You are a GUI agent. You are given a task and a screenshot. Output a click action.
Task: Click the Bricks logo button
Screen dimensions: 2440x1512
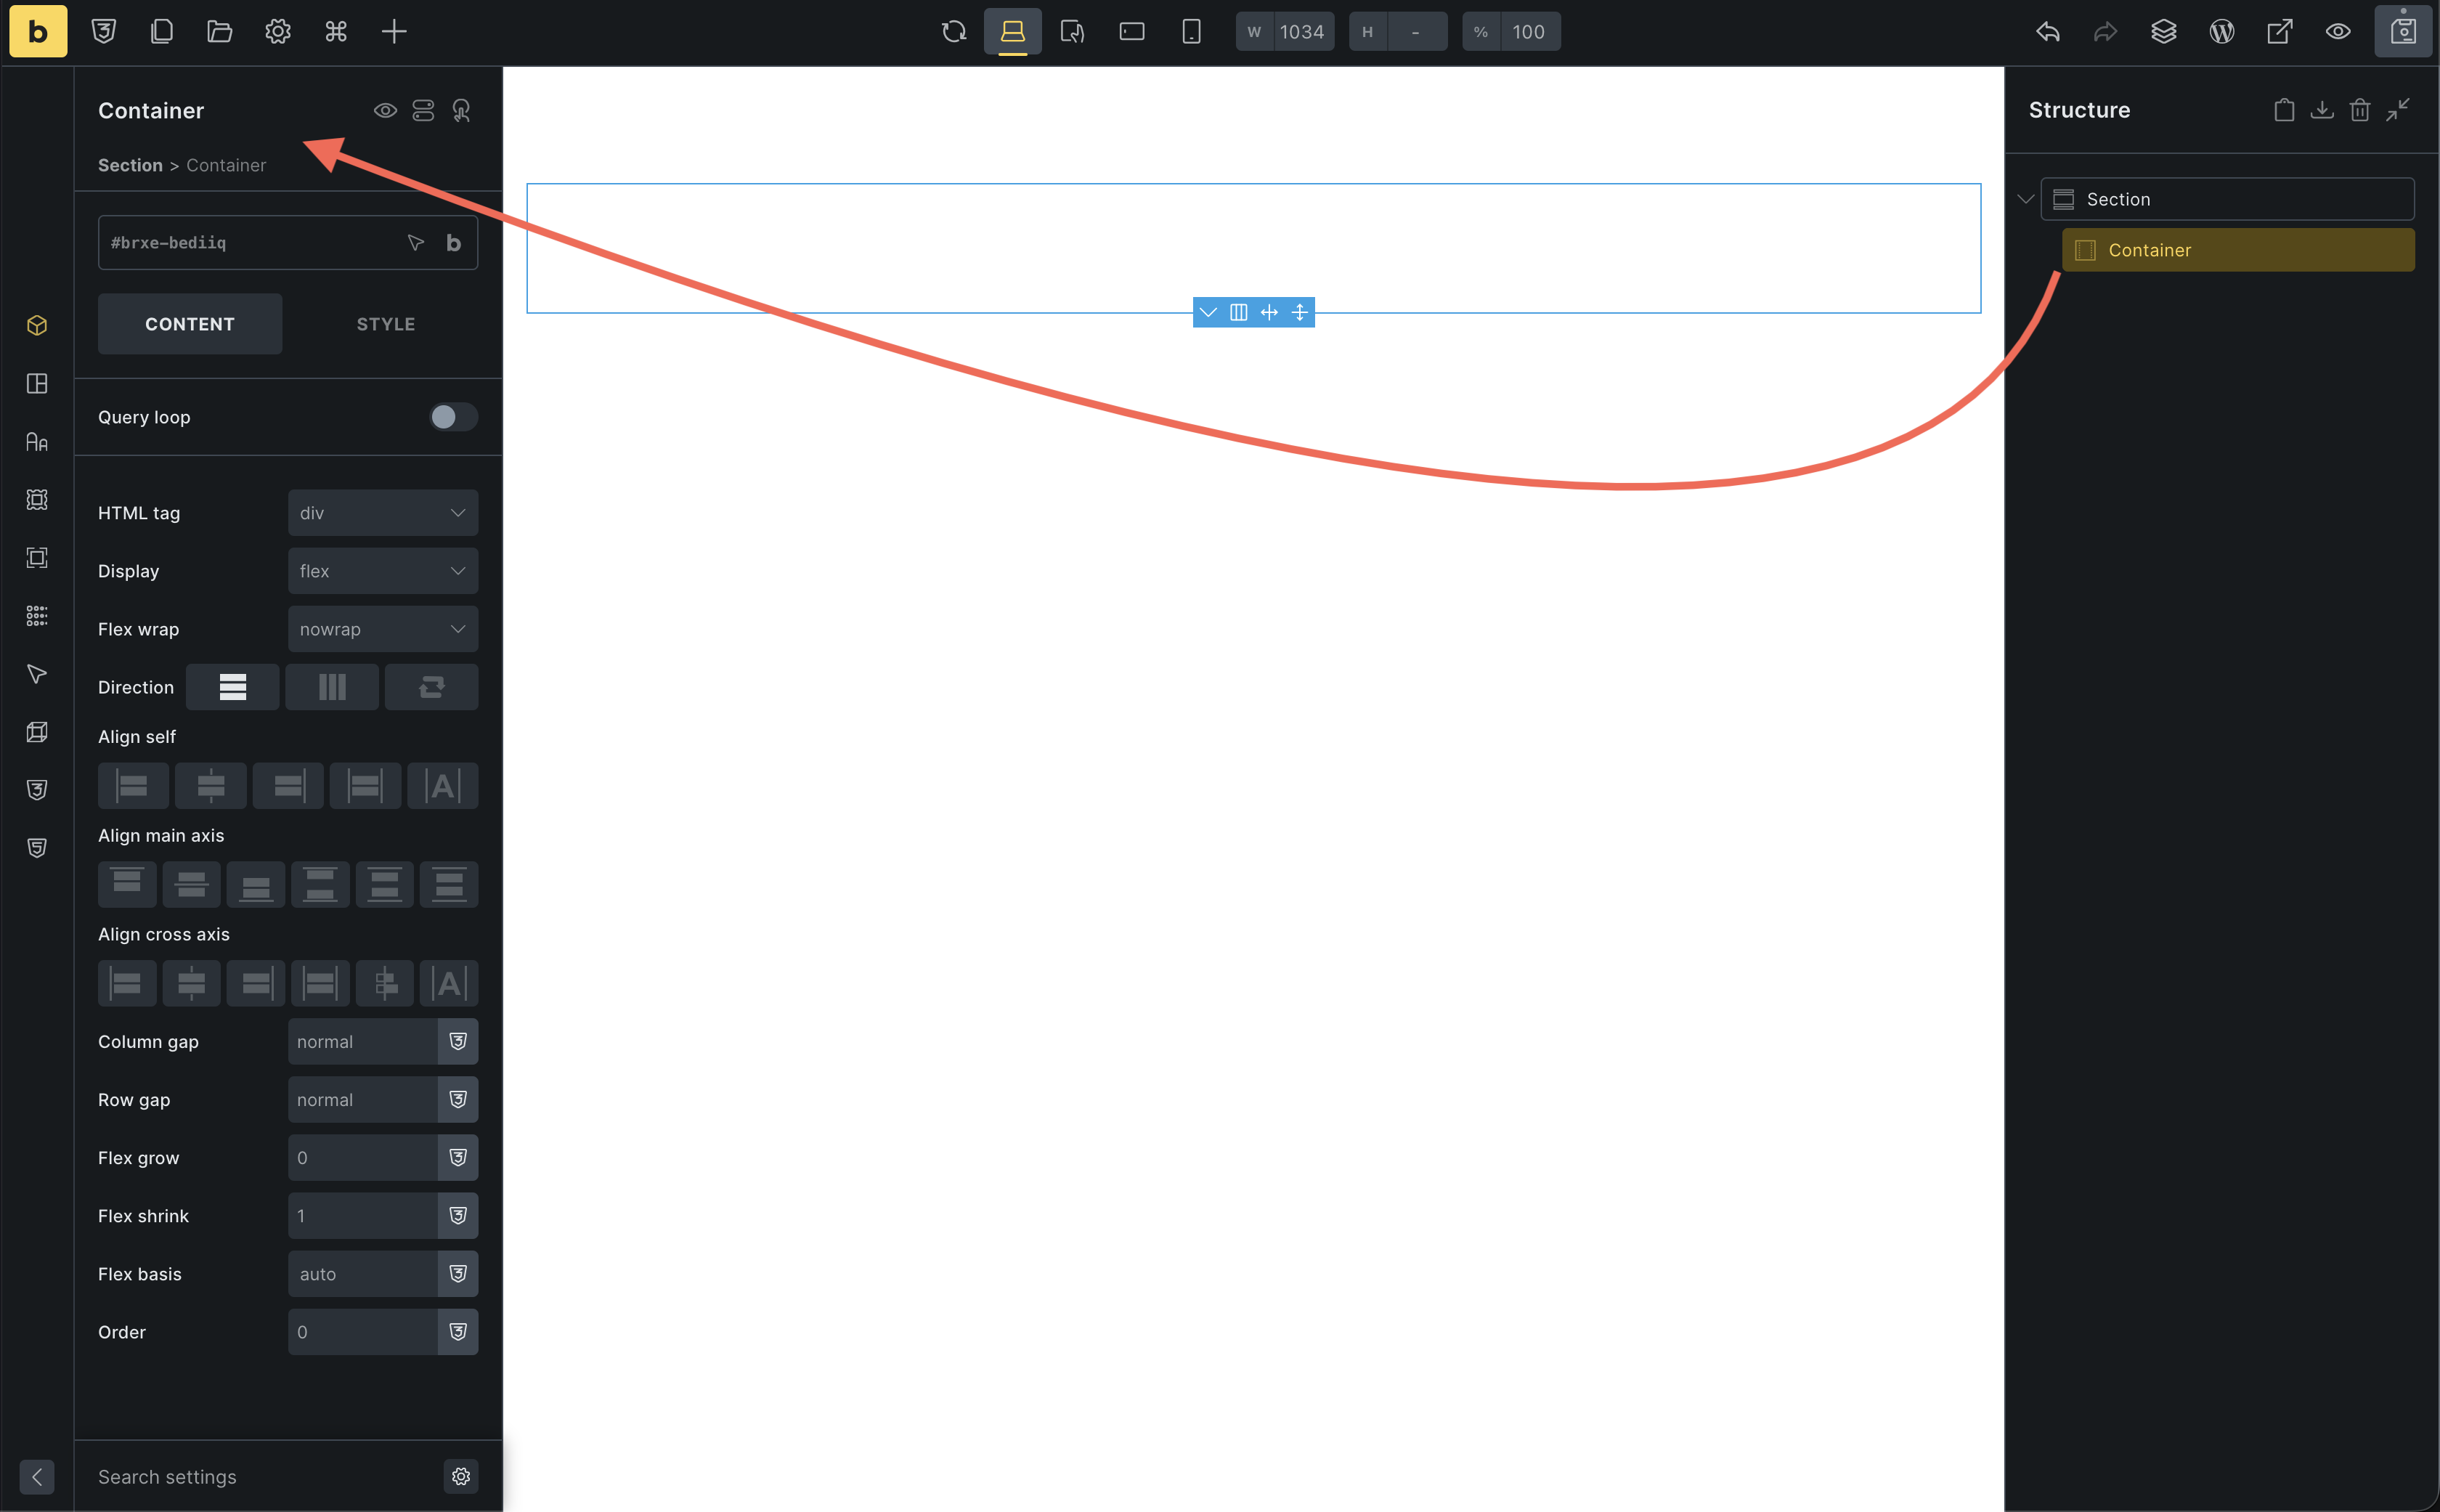point(38,31)
